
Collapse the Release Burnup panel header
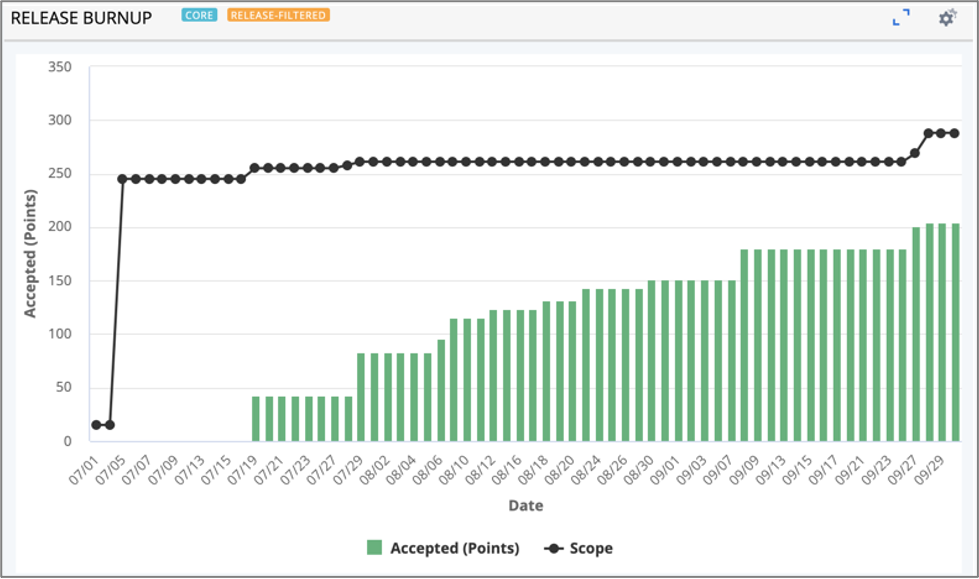click(83, 18)
